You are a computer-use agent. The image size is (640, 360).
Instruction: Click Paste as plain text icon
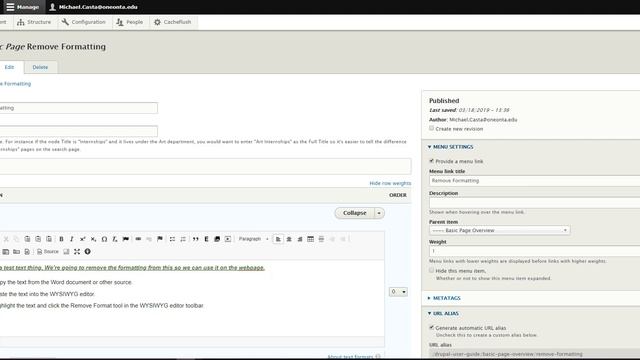coord(38,239)
